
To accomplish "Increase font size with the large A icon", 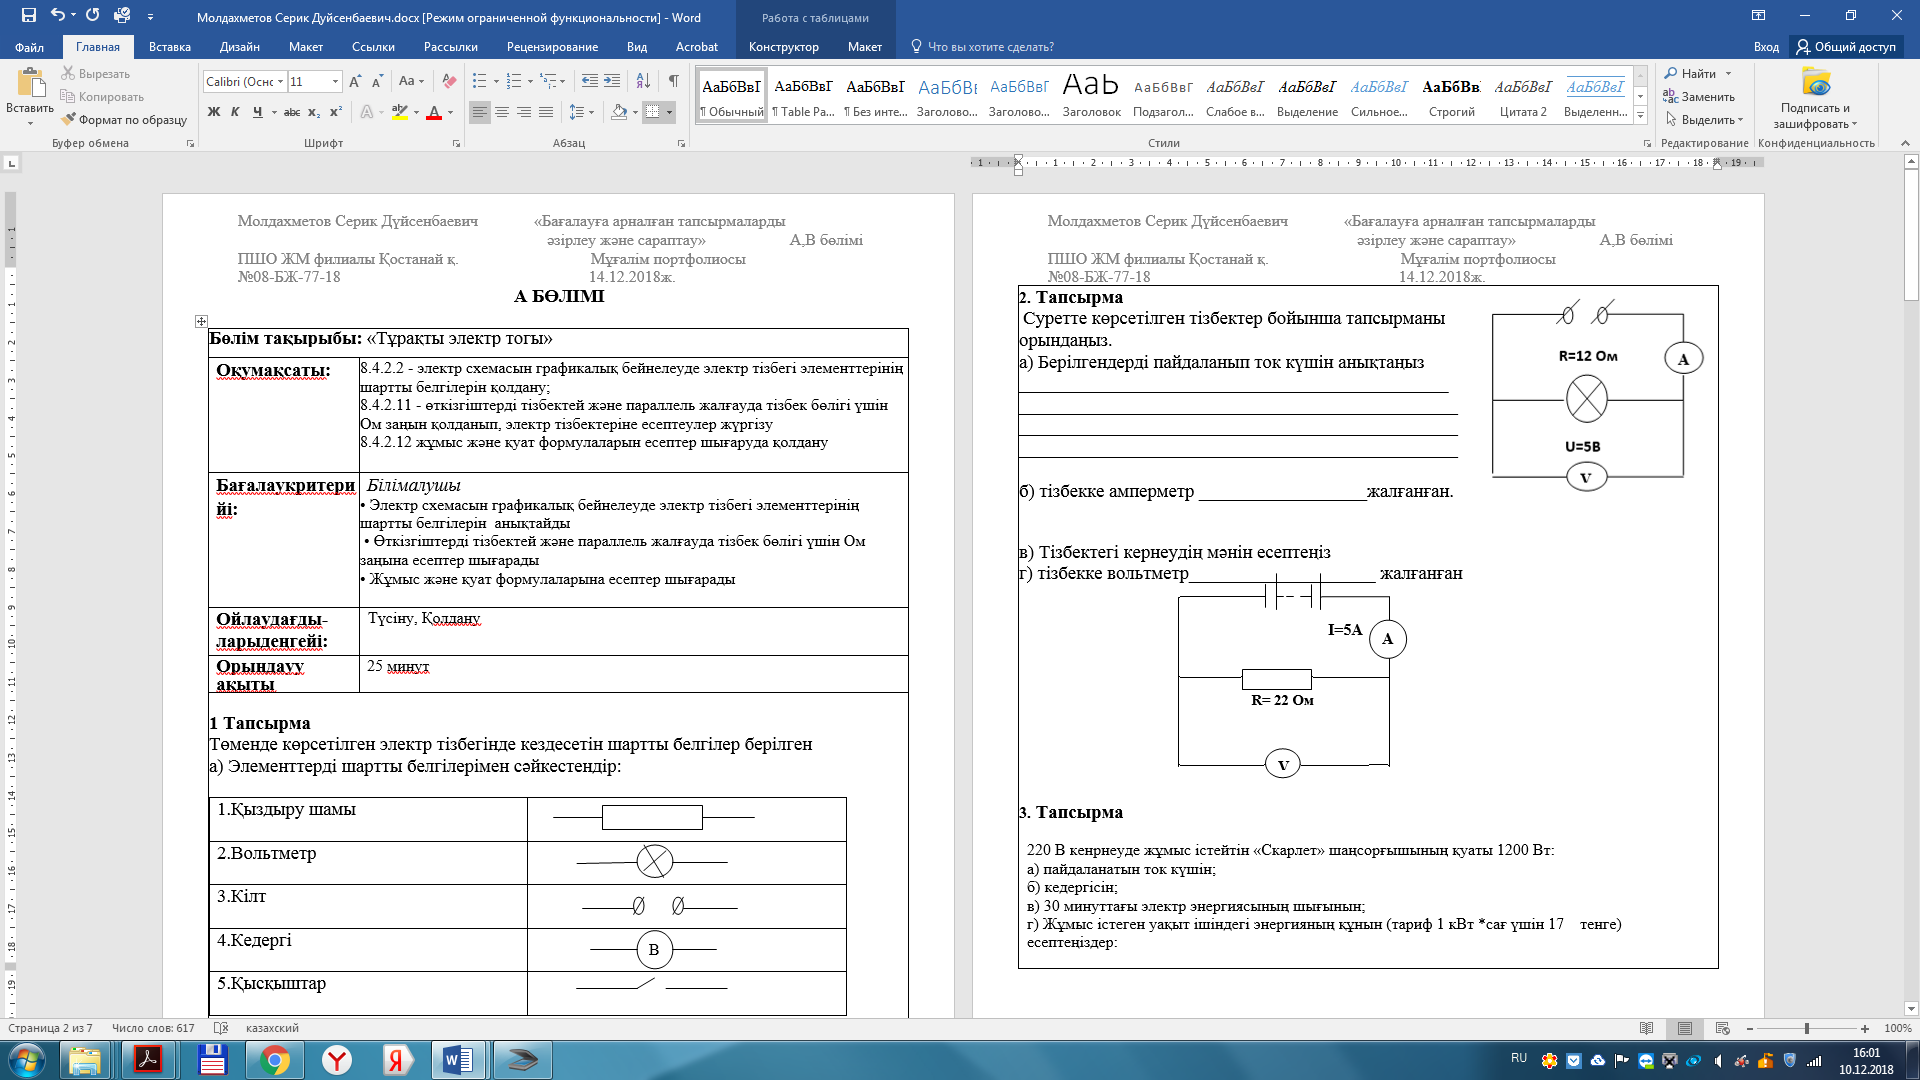I will (355, 81).
